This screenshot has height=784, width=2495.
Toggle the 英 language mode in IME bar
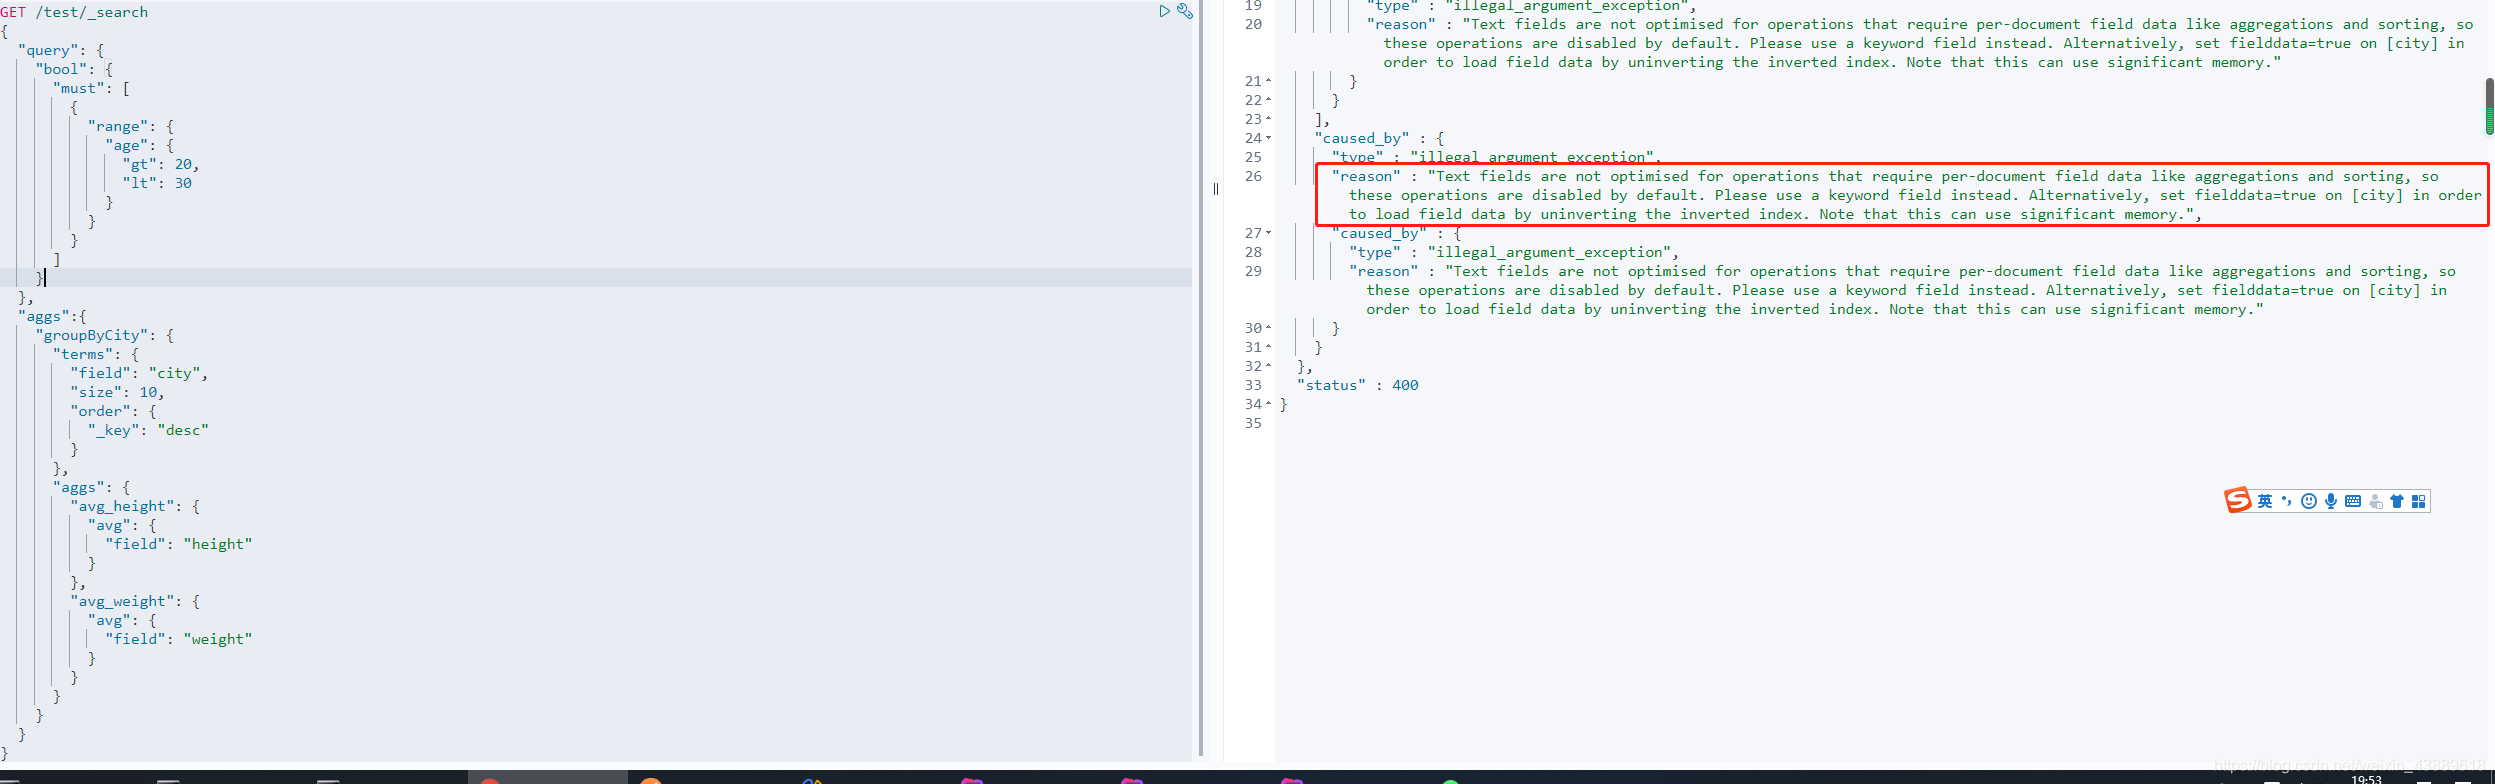pos(2265,501)
